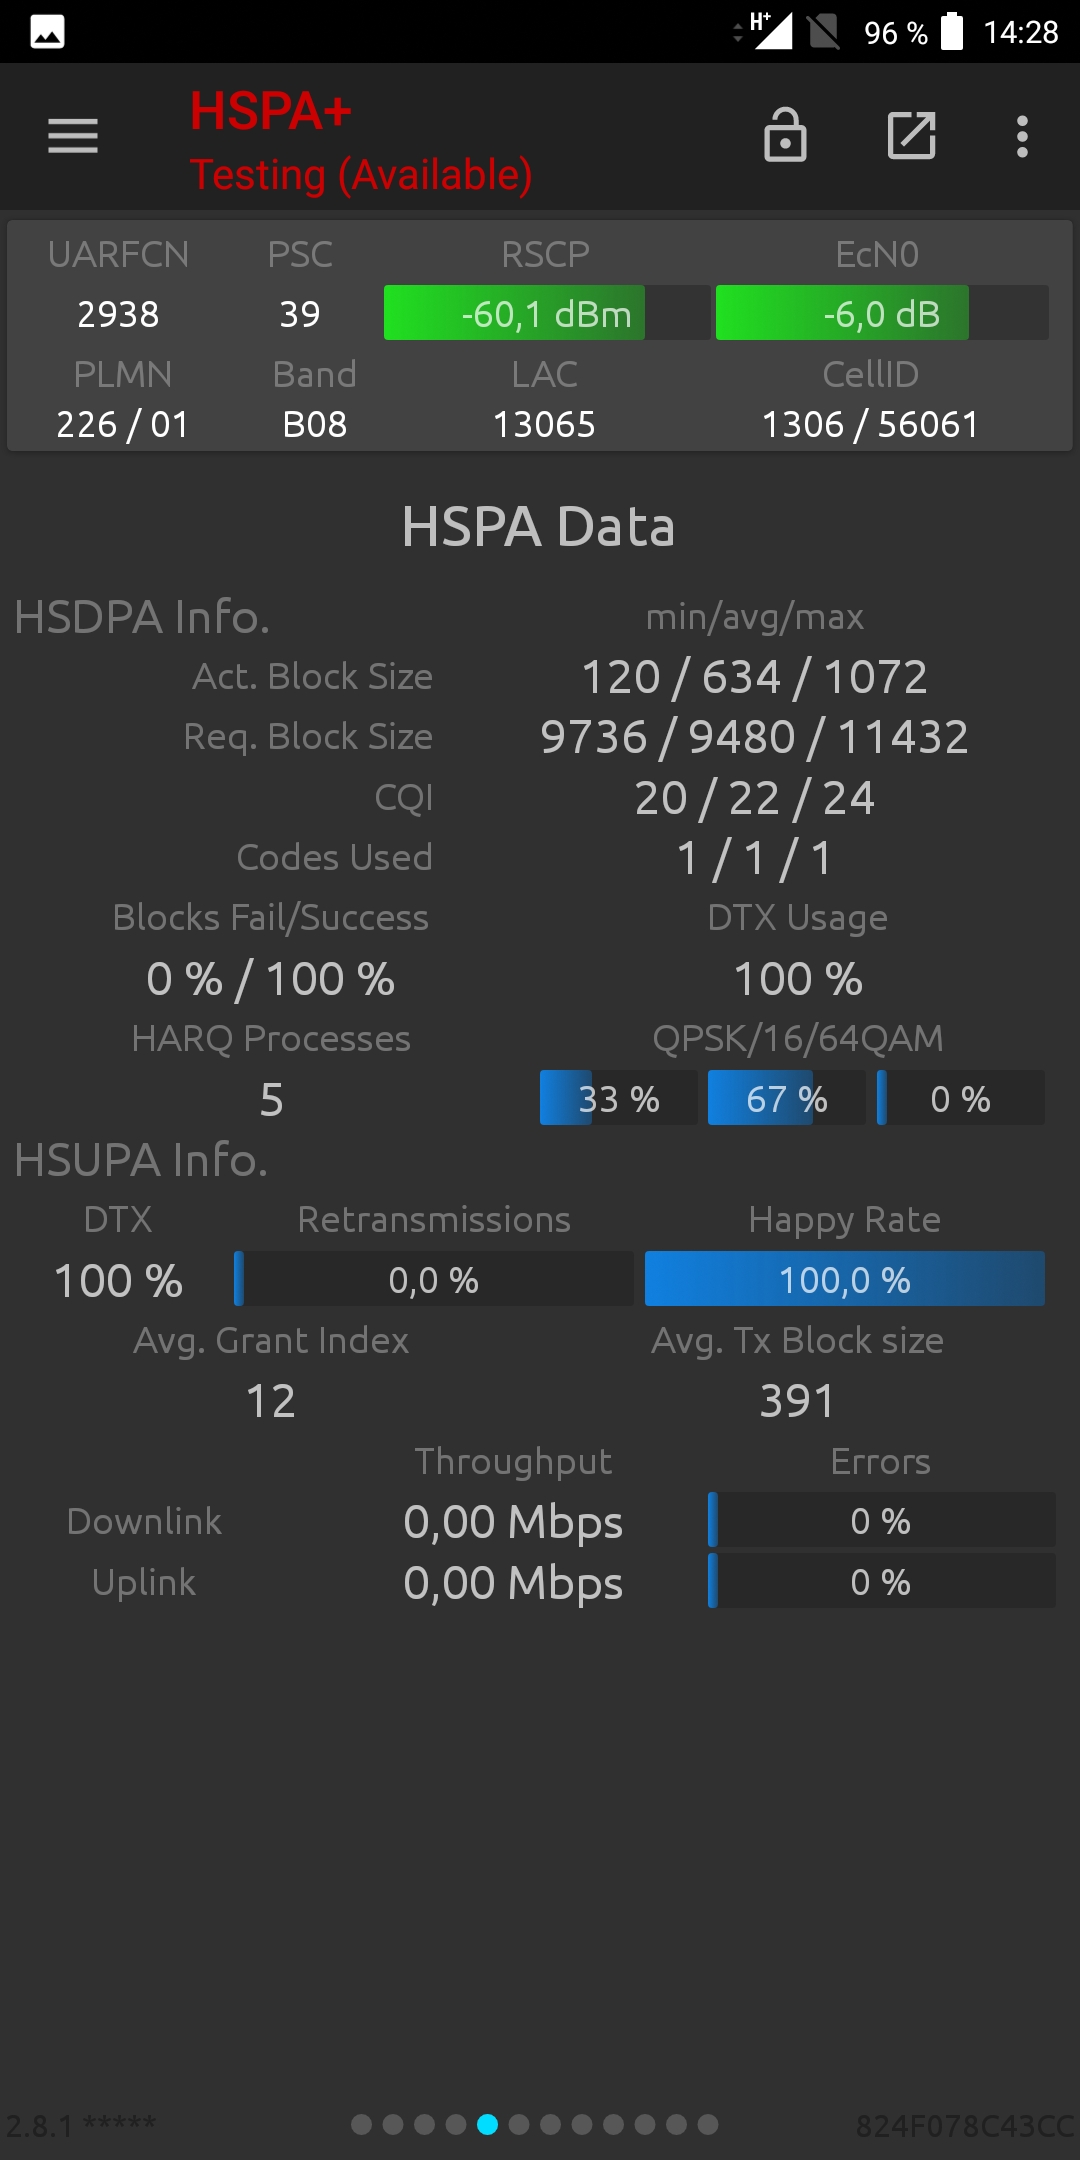Select the sixth page indicator dot
This screenshot has width=1080, height=2160.
519,2124
